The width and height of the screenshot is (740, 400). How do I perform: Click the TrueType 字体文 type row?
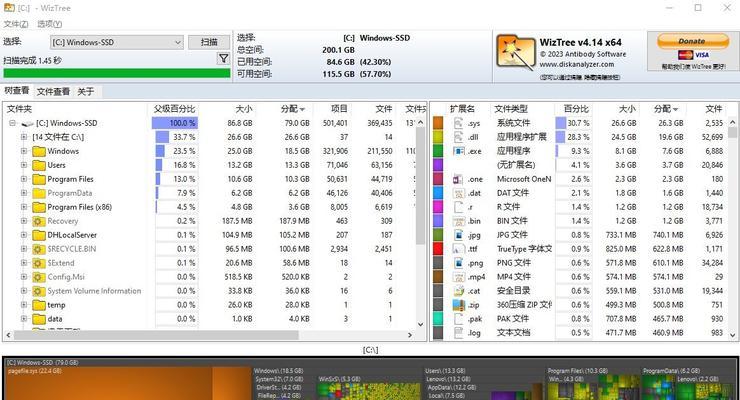click(x=580, y=249)
